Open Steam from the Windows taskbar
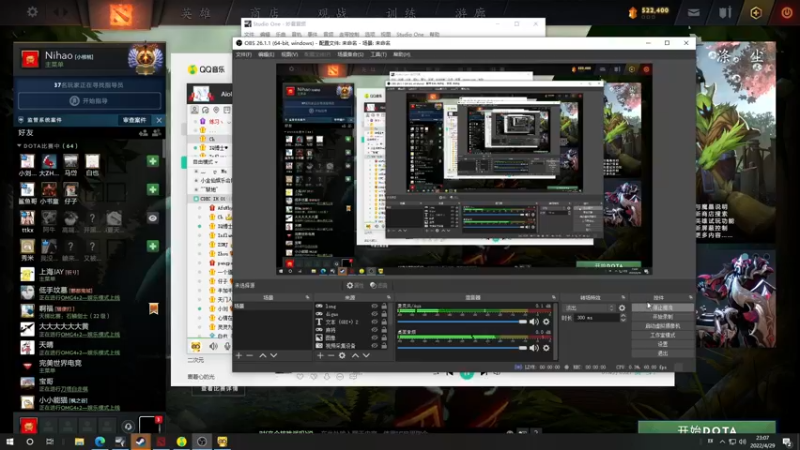This screenshot has width=800, height=450. point(140,442)
